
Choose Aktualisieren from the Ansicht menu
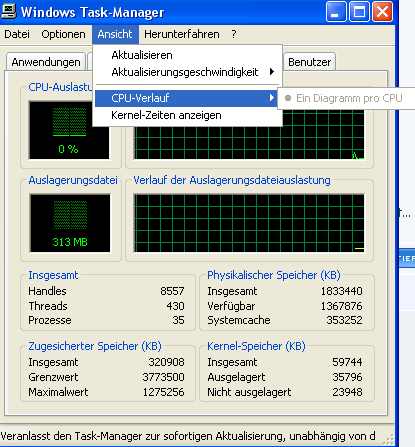(x=188, y=55)
